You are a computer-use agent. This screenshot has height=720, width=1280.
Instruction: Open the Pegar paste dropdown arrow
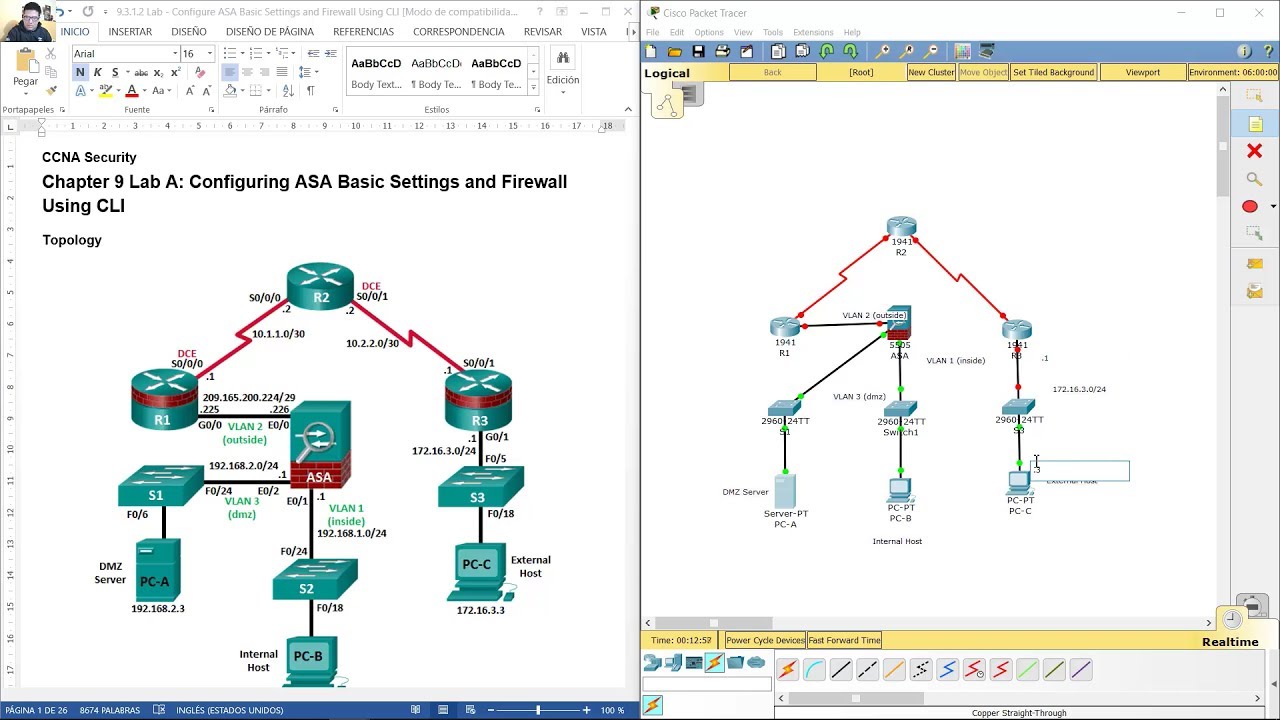[x=26, y=93]
